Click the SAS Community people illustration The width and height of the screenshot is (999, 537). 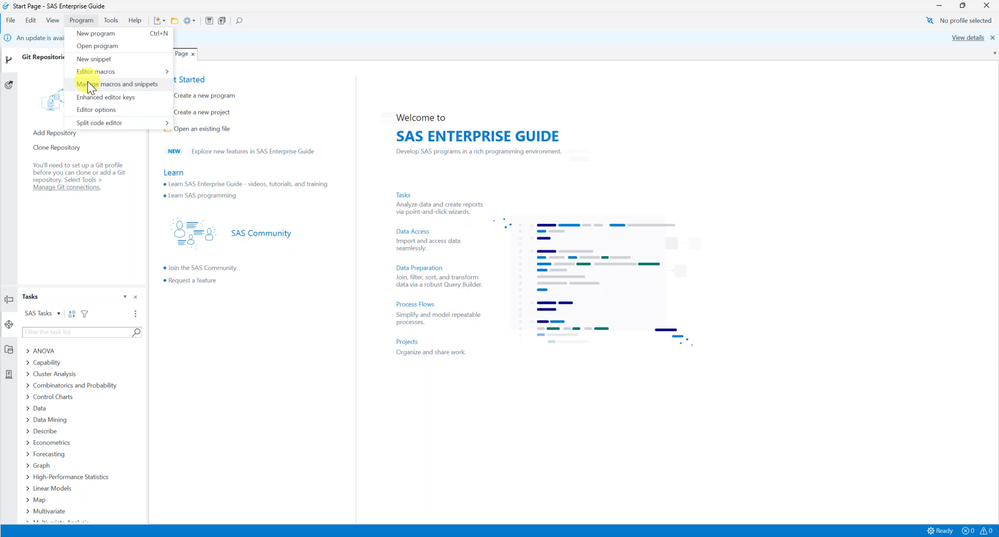[x=192, y=233]
